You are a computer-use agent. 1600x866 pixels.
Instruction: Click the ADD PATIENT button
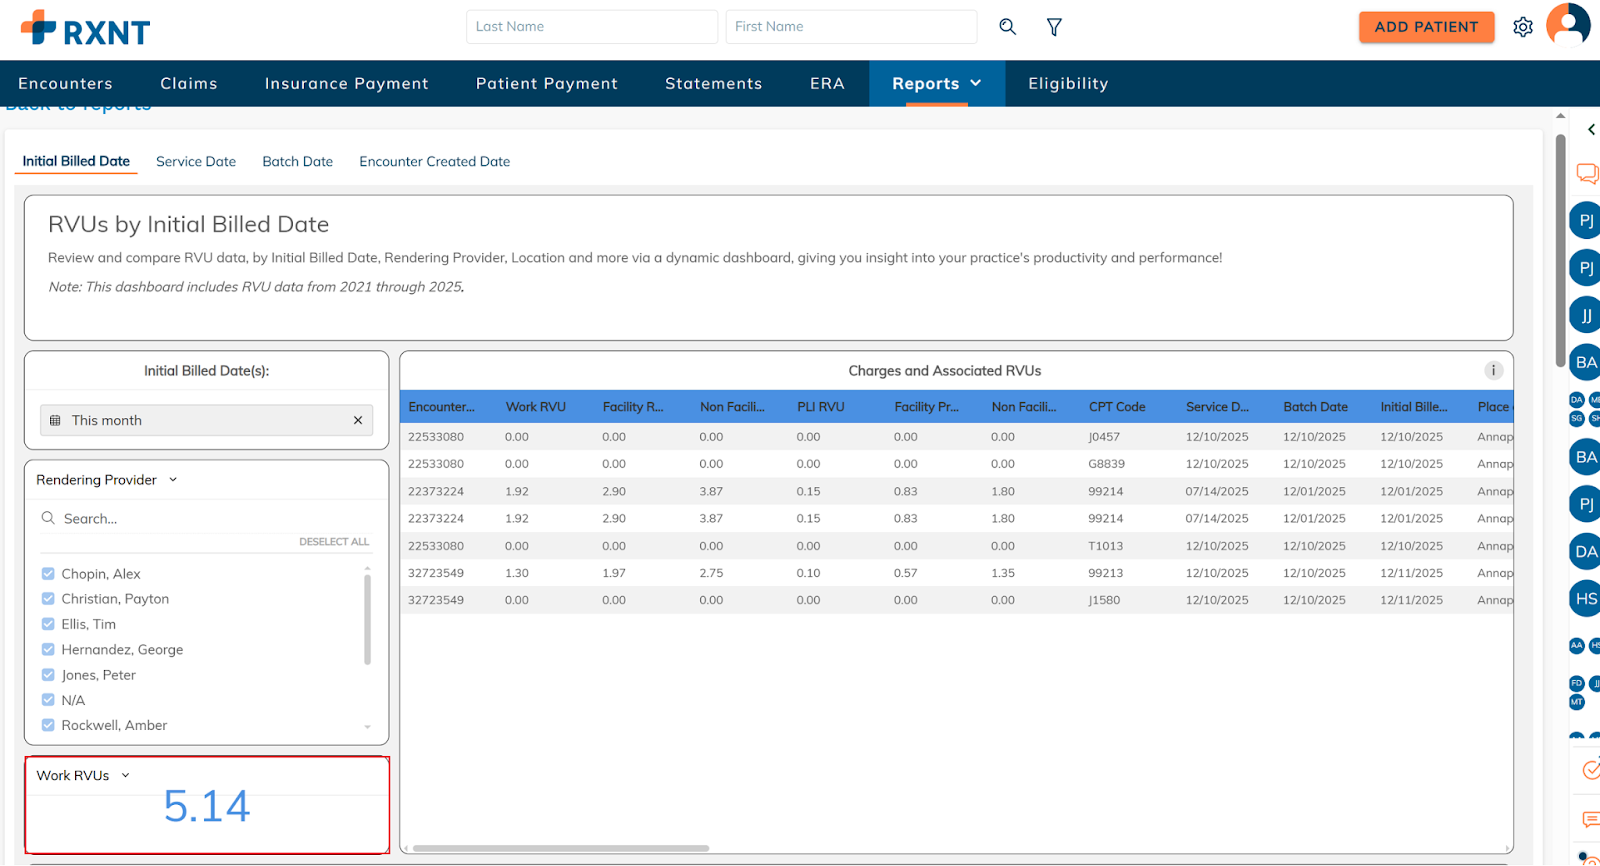click(1426, 27)
